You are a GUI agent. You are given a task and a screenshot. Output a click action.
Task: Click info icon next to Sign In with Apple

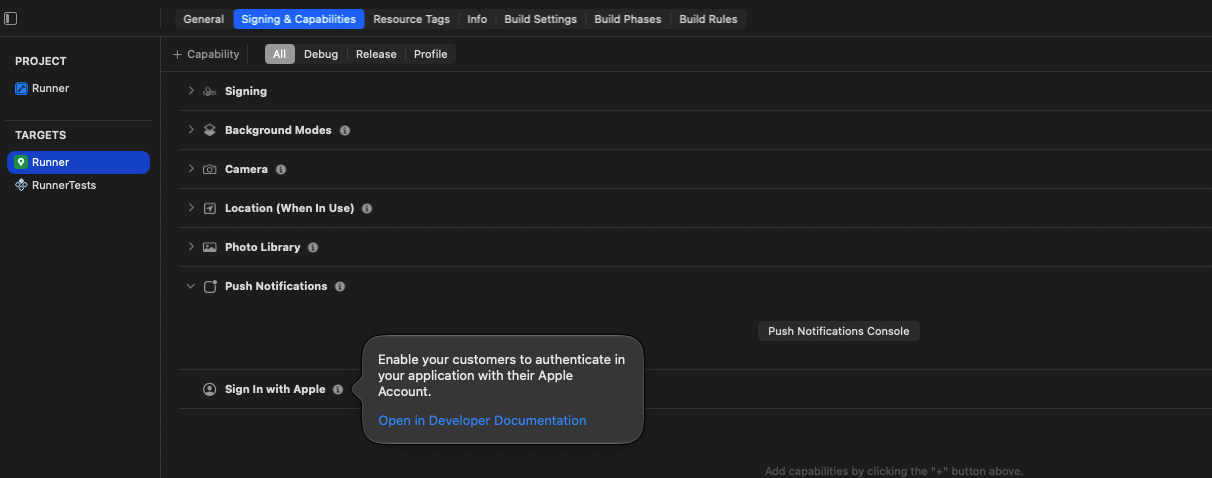(338, 389)
